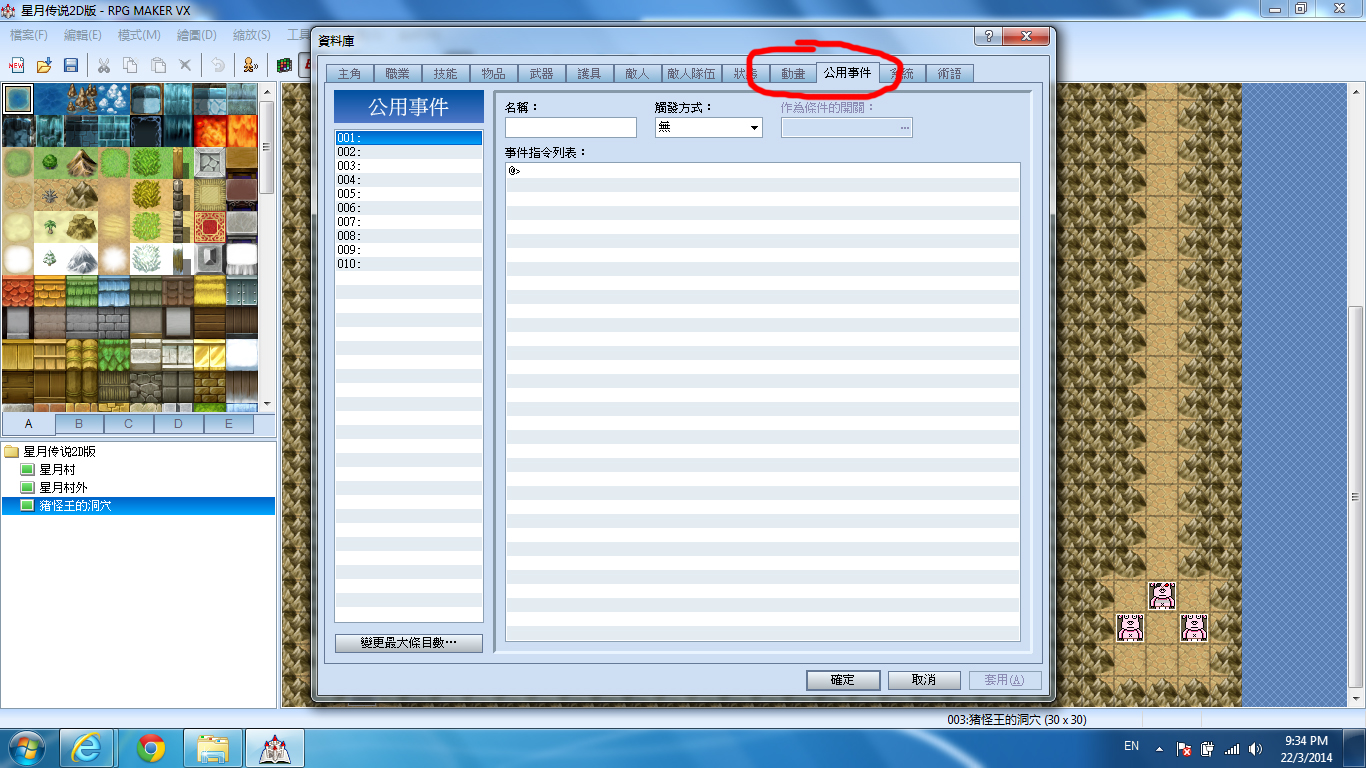Switch to the 武器 tab
Image resolution: width=1366 pixels, height=768 pixels.
(x=541, y=74)
